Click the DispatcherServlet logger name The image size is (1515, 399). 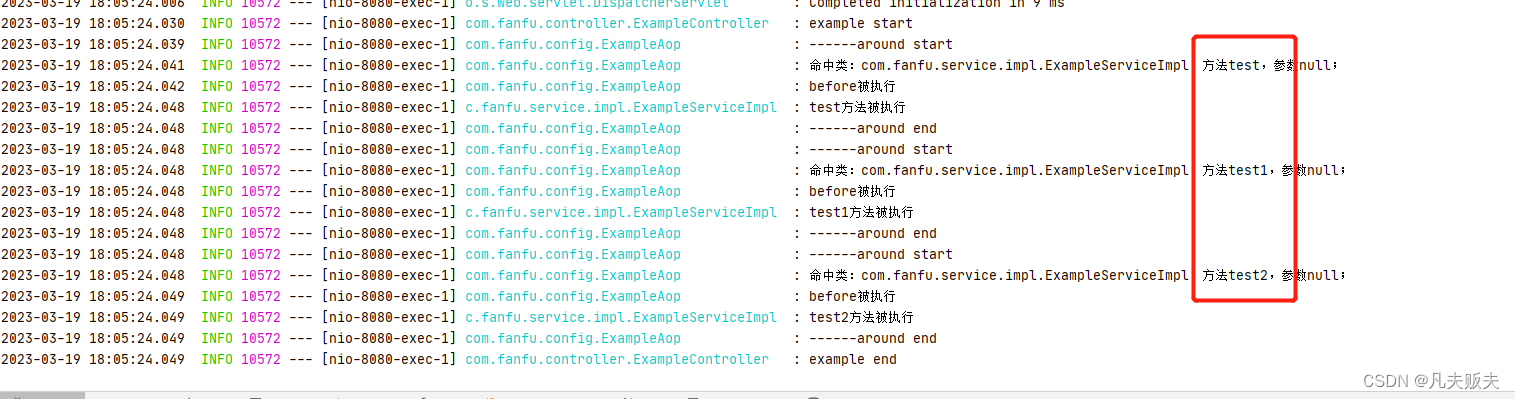click(x=597, y=4)
